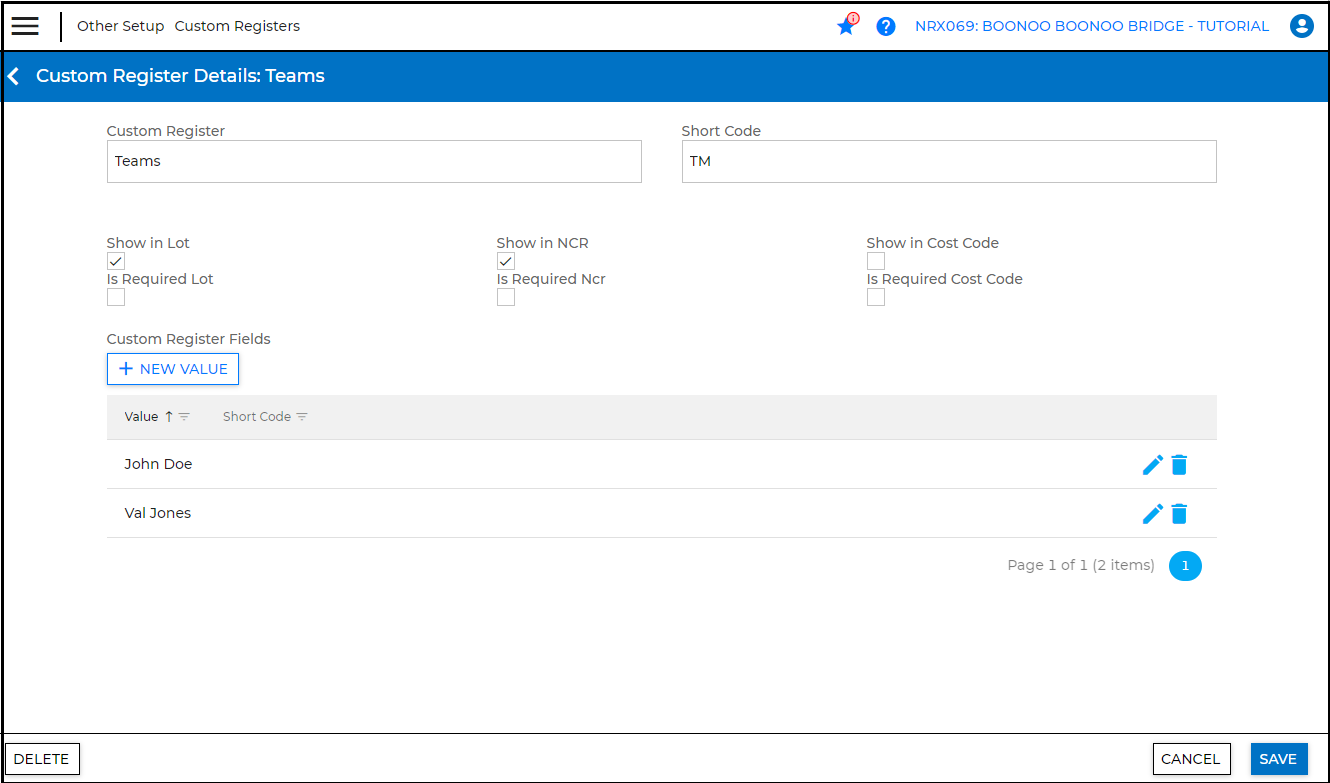Screen dimensions: 1330x783
Task: Click the favorites star icon
Action: [846, 26]
